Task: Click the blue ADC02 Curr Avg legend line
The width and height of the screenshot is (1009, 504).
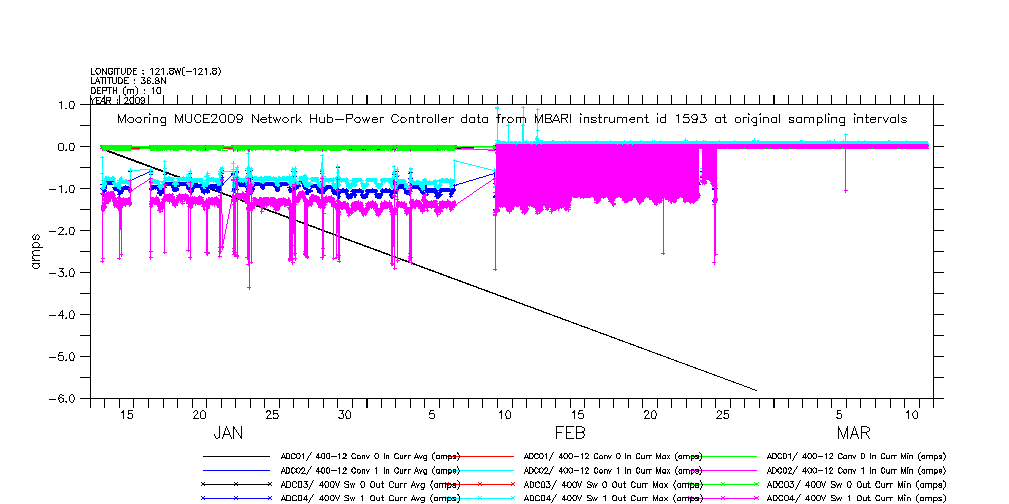Action: click(x=236, y=470)
